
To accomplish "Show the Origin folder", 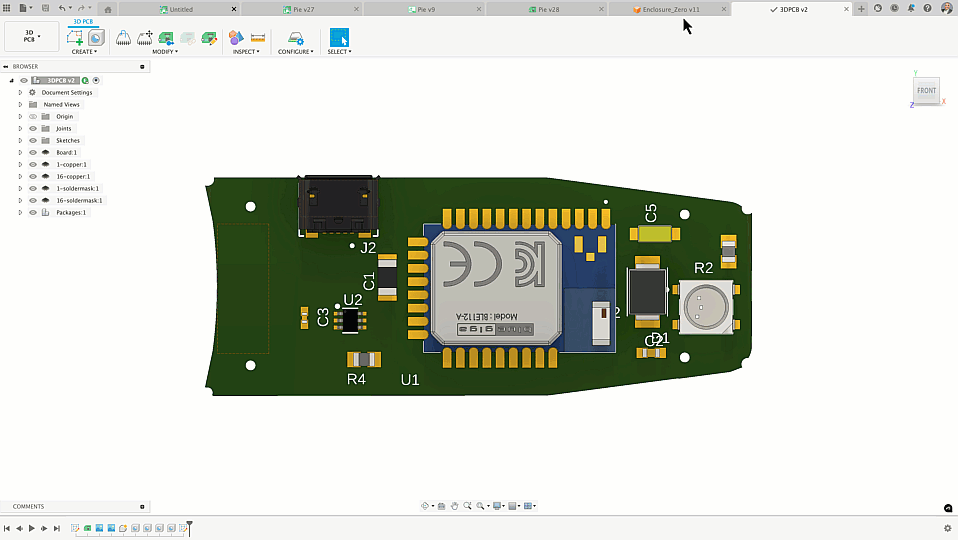I will [33, 117].
